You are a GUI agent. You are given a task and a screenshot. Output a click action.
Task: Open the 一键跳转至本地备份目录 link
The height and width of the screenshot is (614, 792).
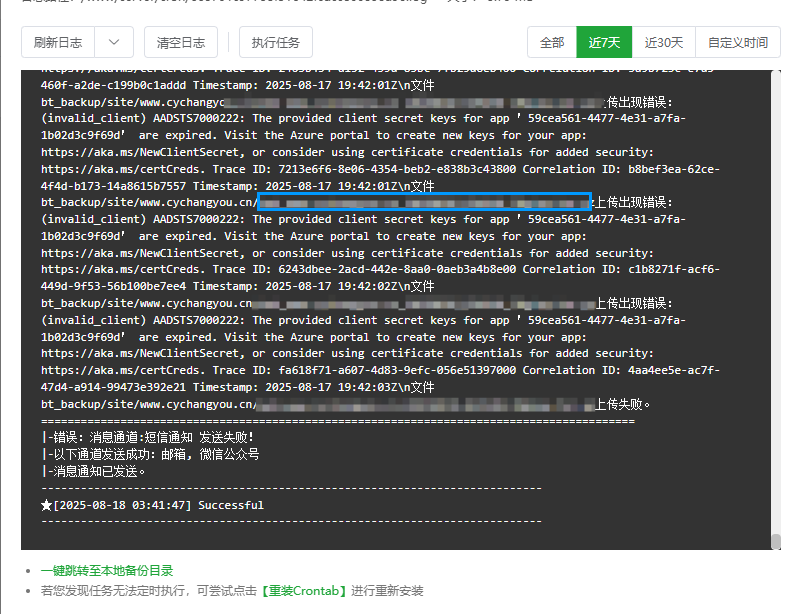click(x=107, y=571)
